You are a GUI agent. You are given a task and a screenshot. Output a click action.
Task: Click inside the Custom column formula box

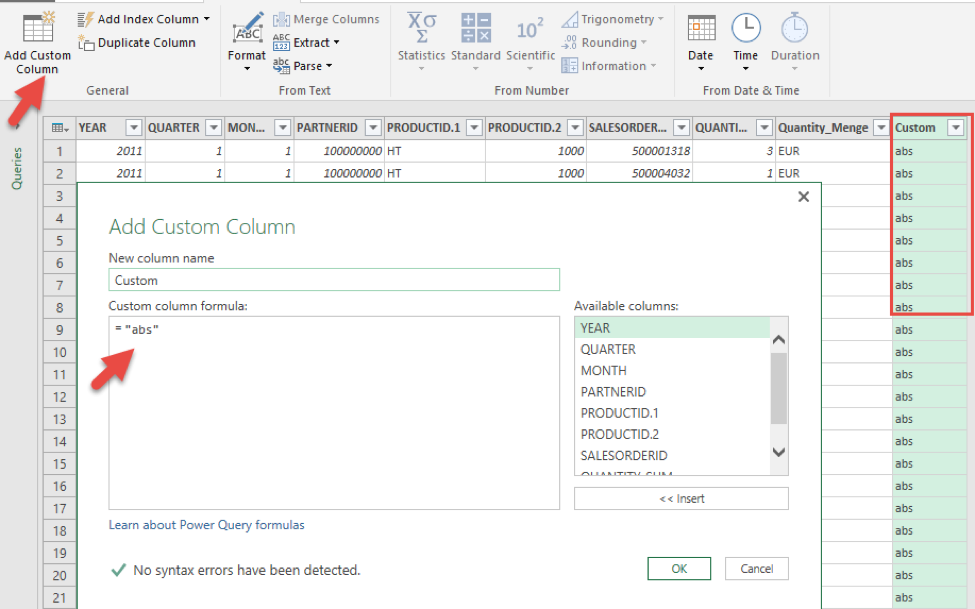click(334, 413)
